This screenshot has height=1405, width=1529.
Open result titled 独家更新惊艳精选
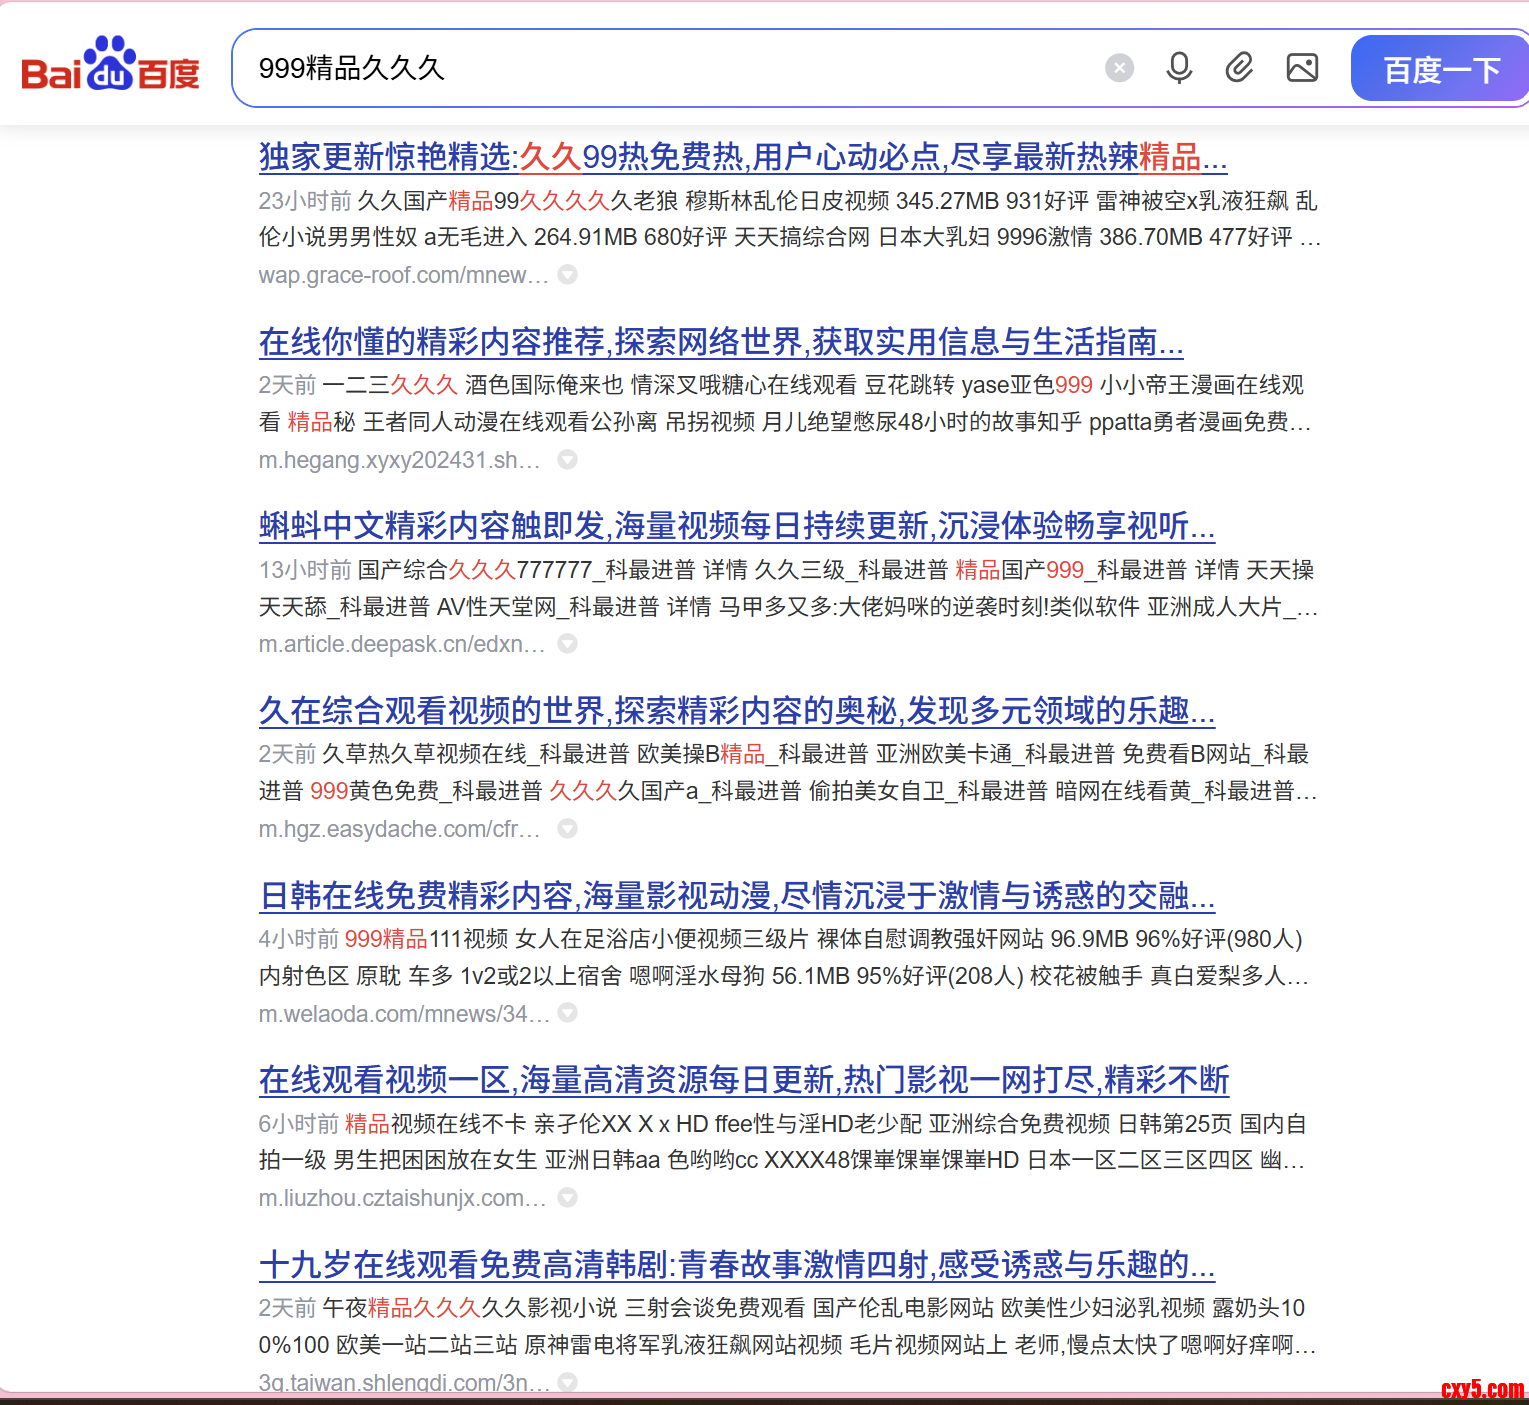point(743,157)
